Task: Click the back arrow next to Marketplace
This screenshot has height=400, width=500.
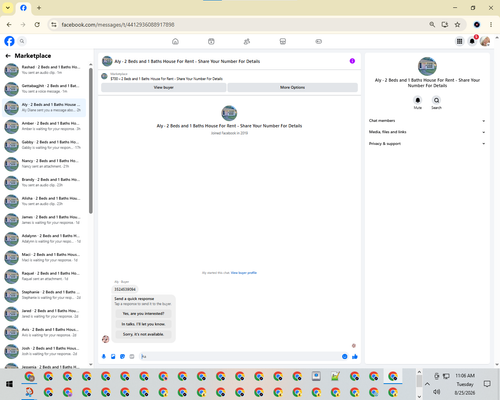Action: pos(8,56)
